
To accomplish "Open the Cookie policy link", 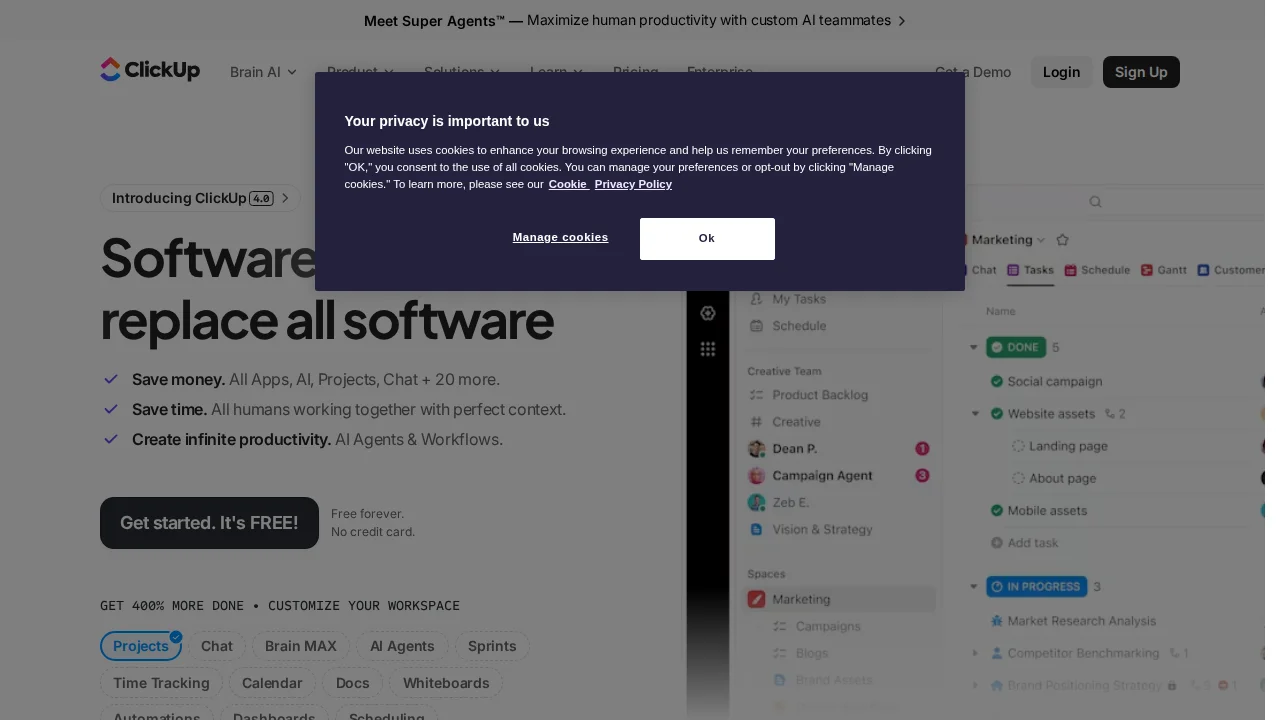I will click(568, 184).
